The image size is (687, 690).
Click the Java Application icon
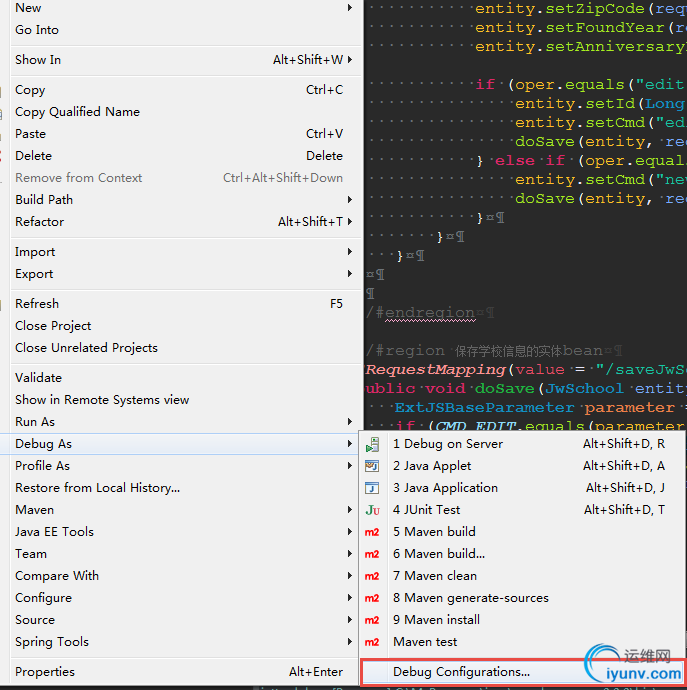[372, 488]
